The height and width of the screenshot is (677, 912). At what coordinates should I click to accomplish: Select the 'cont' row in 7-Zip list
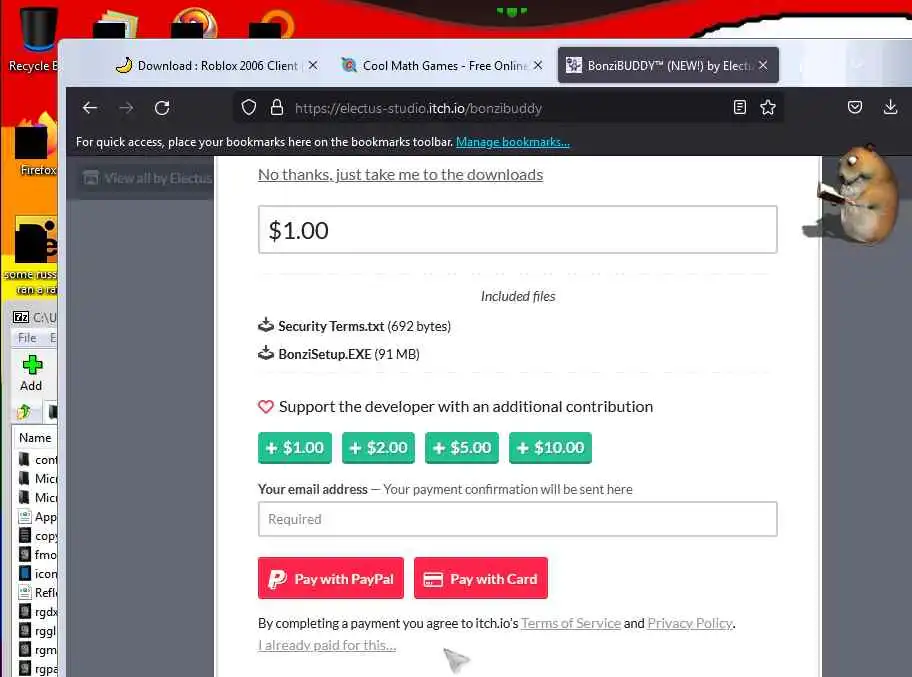click(37, 459)
